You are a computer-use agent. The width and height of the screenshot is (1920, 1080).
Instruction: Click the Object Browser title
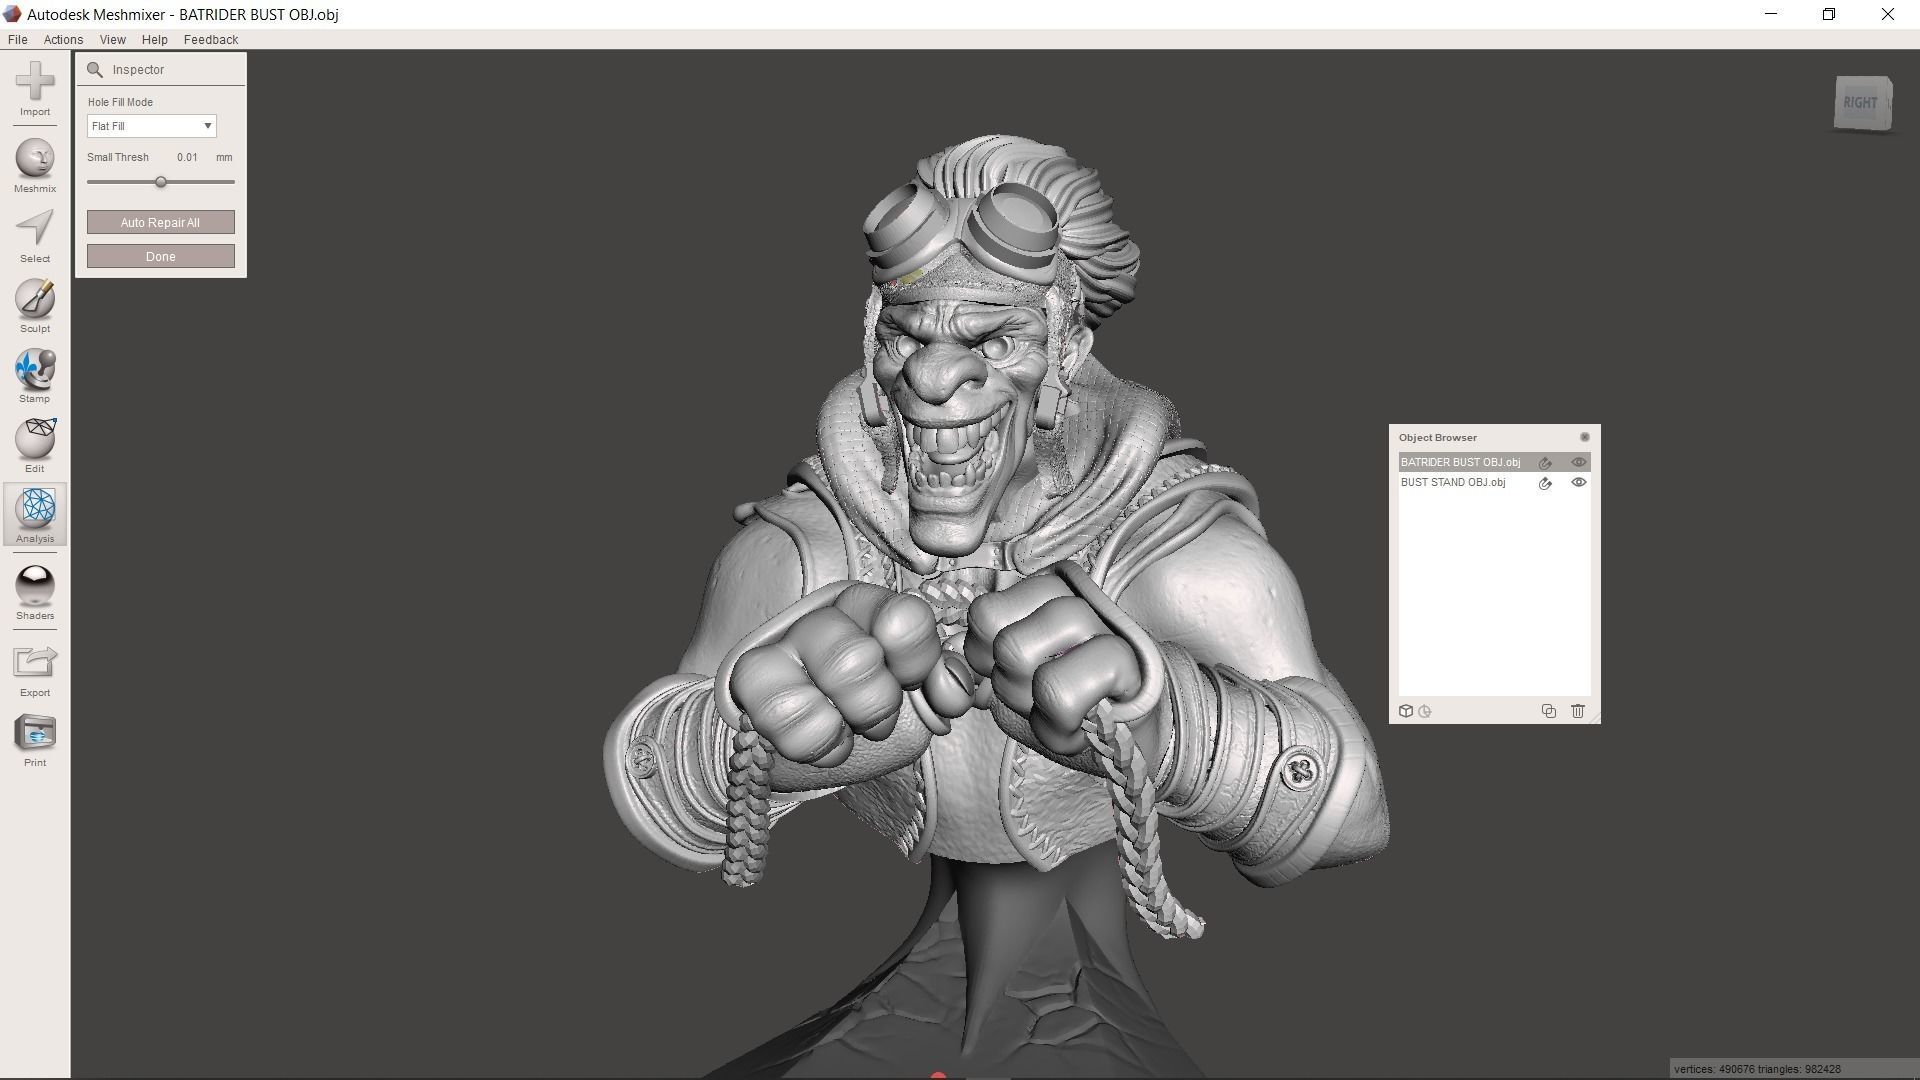click(1438, 437)
